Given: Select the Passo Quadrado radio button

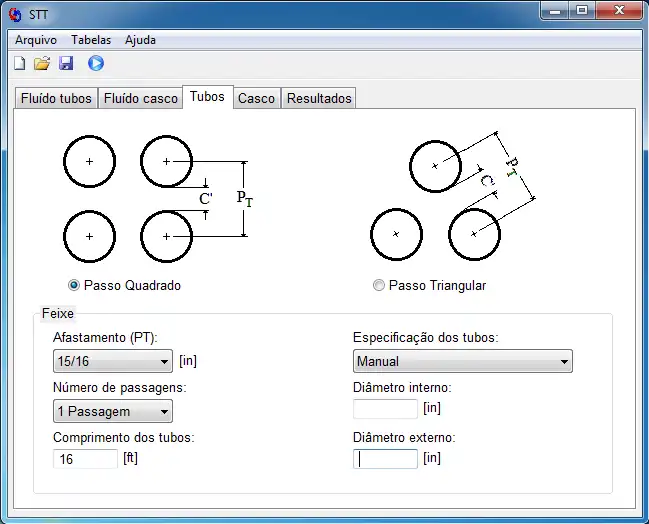Looking at the screenshot, I should click(x=74, y=285).
